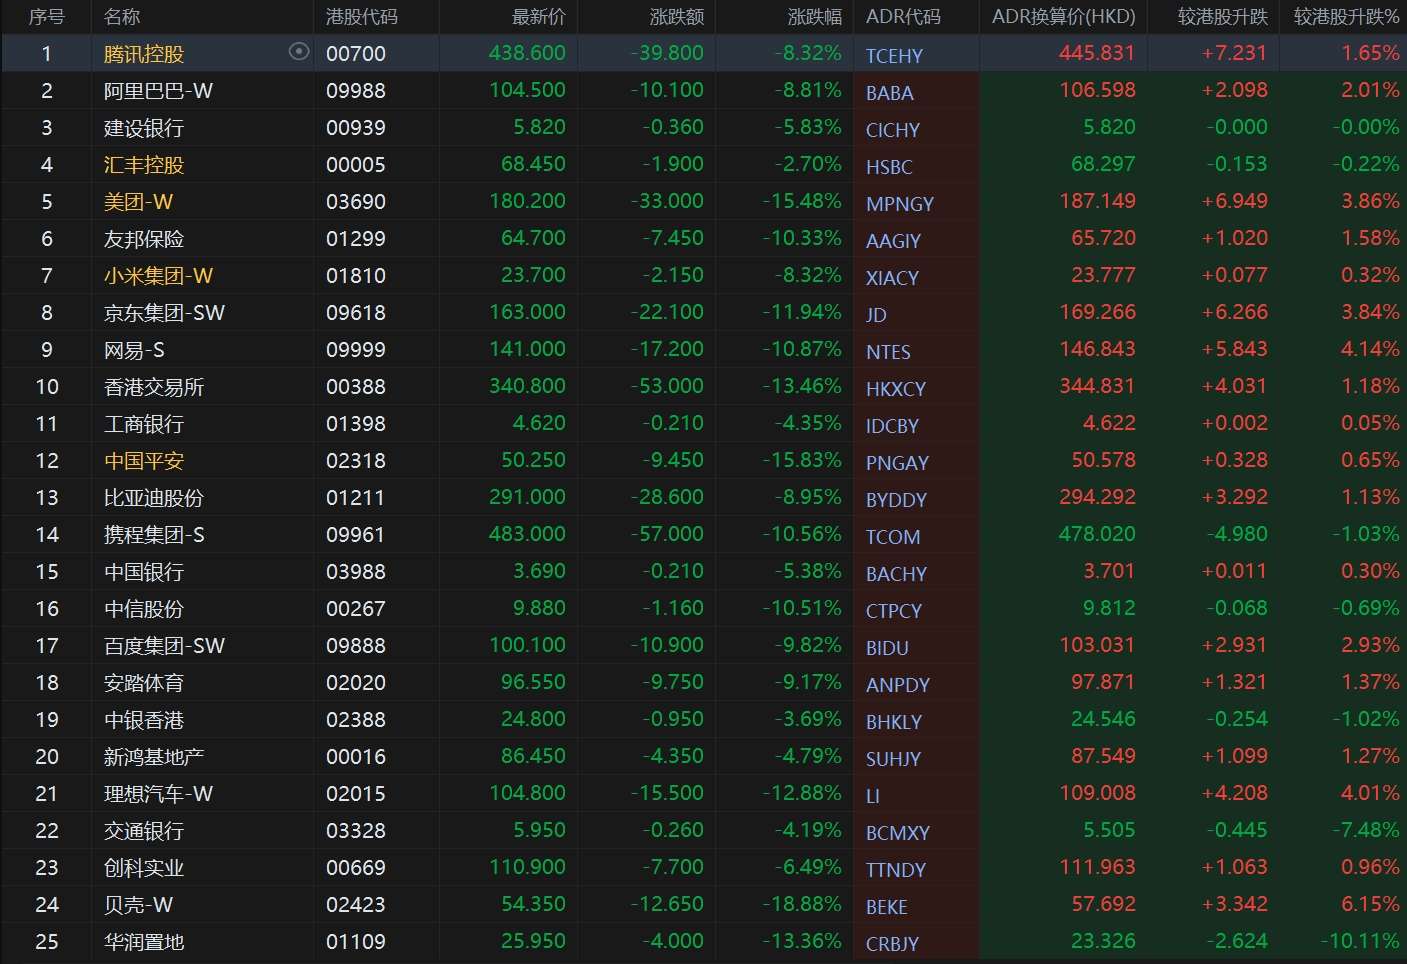The height and width of the screenshot is (964, 1407).
Task: Select the 携程集团-S stock name
Action: point(154,535)
